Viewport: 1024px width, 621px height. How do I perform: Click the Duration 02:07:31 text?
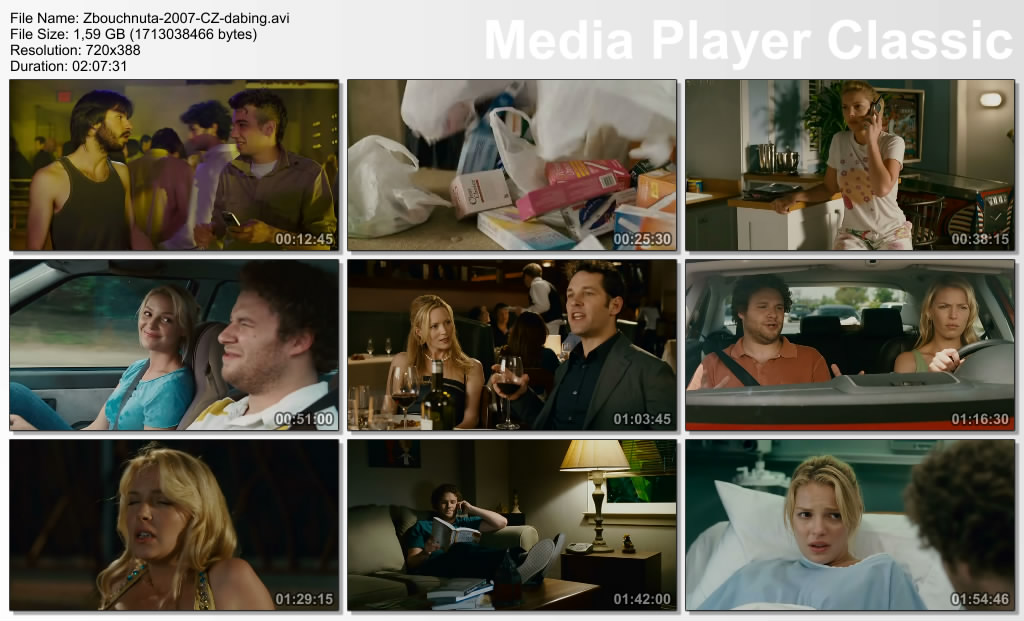(x=67, y=66)
